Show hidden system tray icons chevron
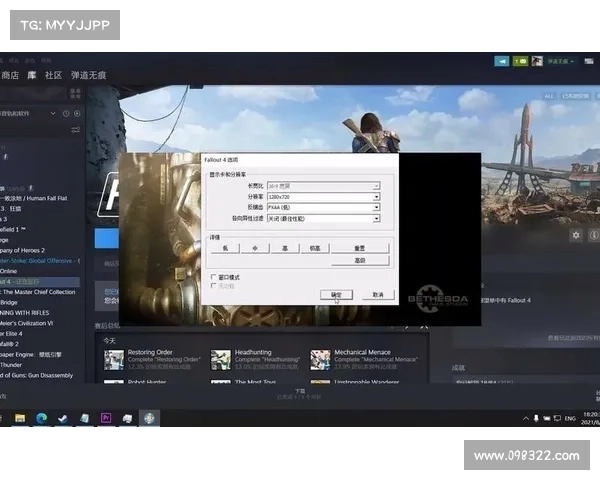The height and width of the screenshot is (480, 600). click(x=526, y=418)
